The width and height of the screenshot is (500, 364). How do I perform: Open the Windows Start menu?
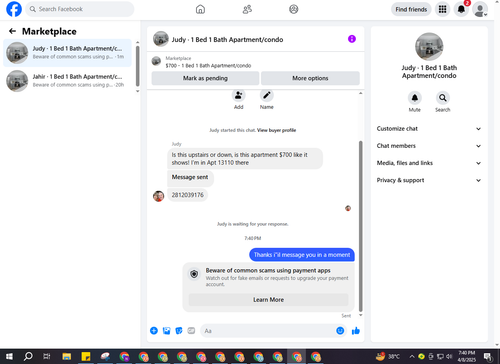click(x=9, y=356)
